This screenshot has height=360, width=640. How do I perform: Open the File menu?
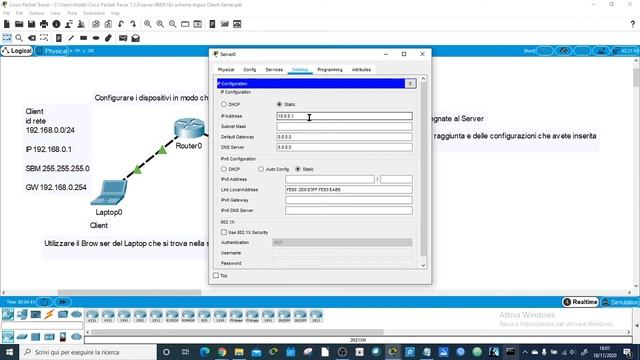pos(6,13)
